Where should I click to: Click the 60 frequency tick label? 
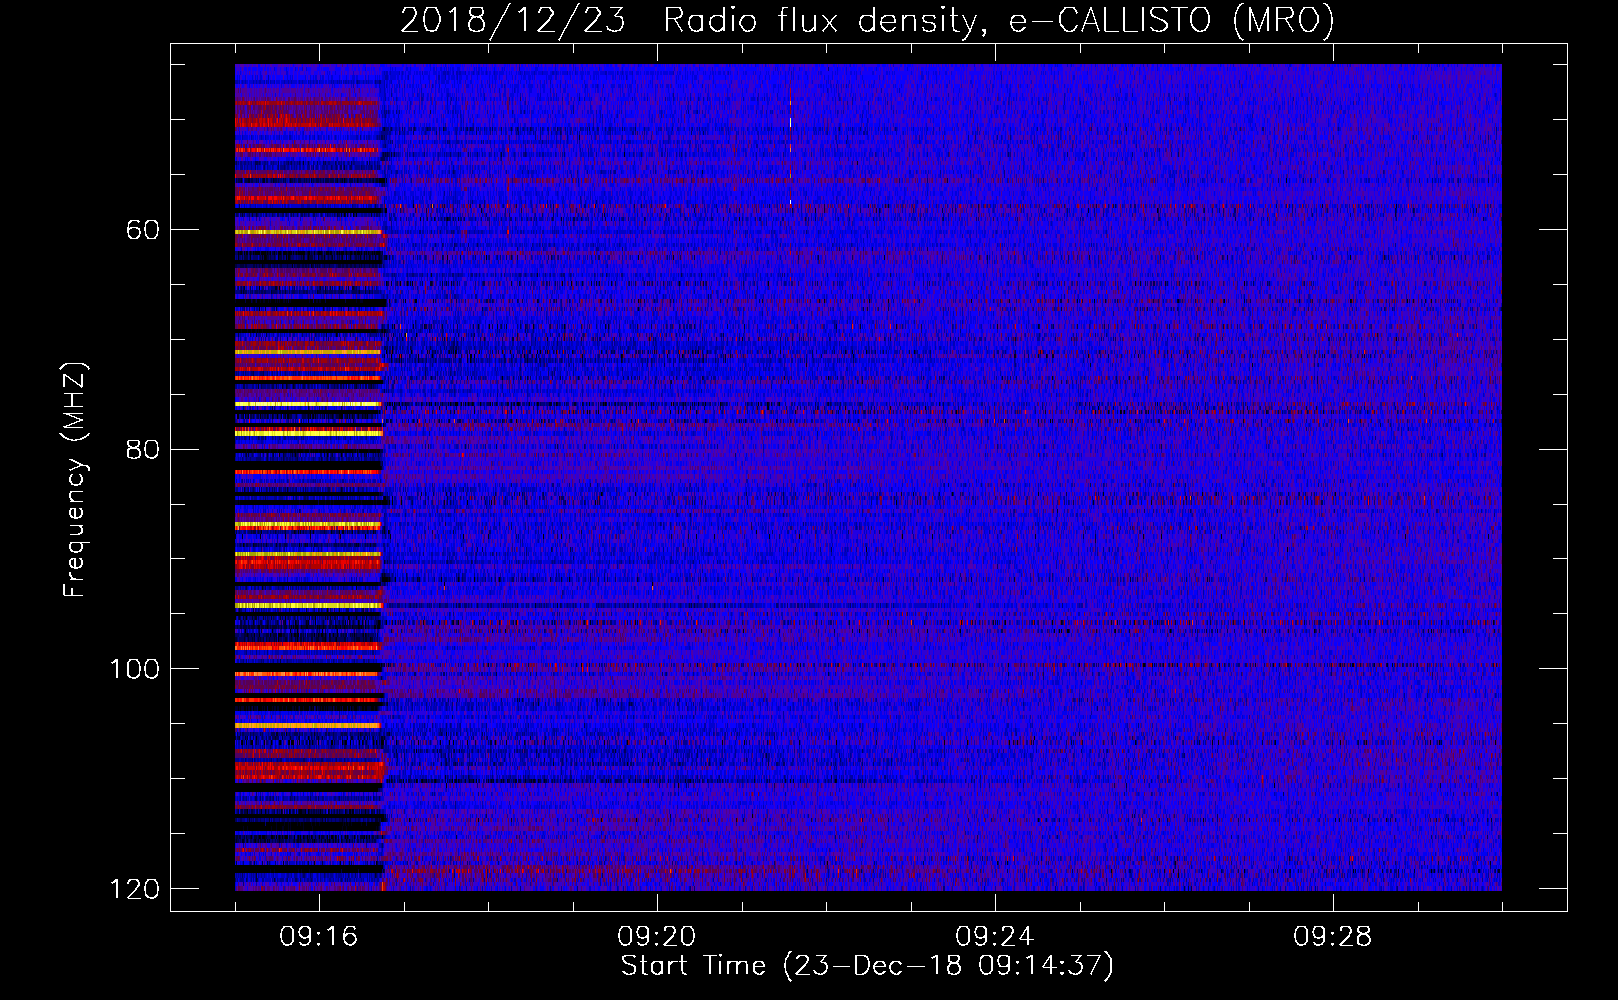pyautogui.click(x=143, y=230)
